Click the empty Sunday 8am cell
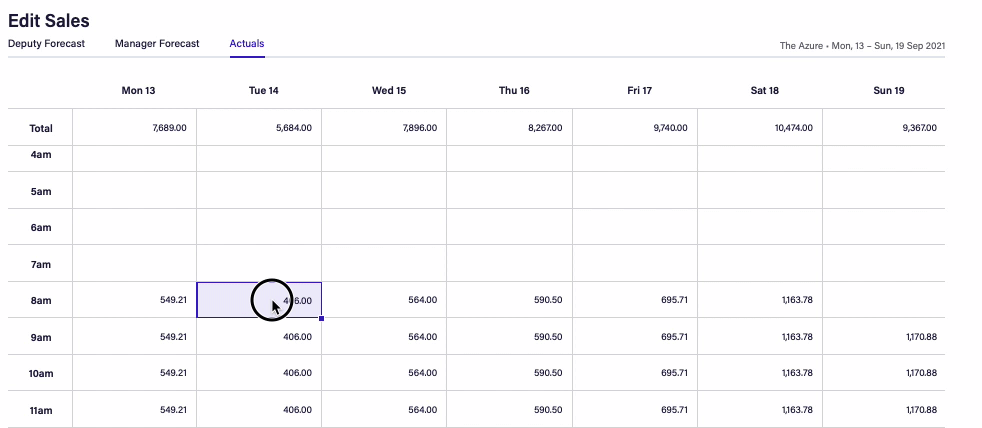This screenshot has width=982, height=428. coord(883,300)
